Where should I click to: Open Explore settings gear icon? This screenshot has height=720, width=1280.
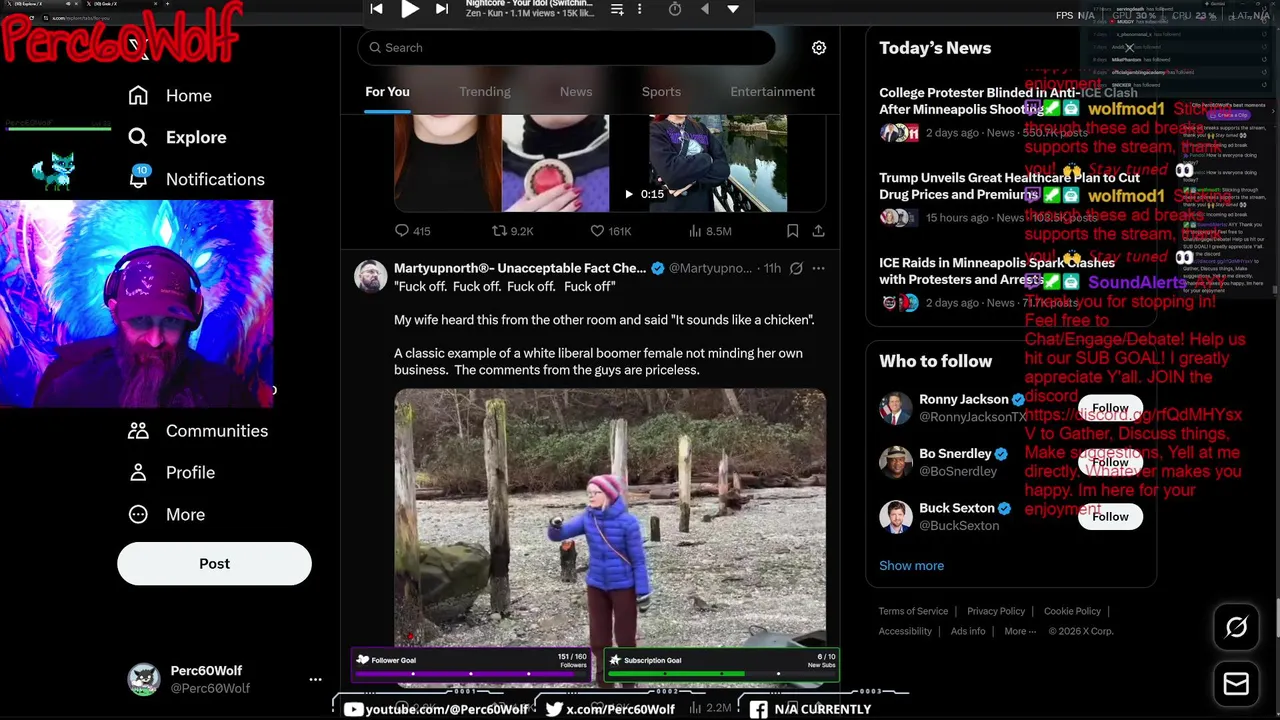(819, 48)
